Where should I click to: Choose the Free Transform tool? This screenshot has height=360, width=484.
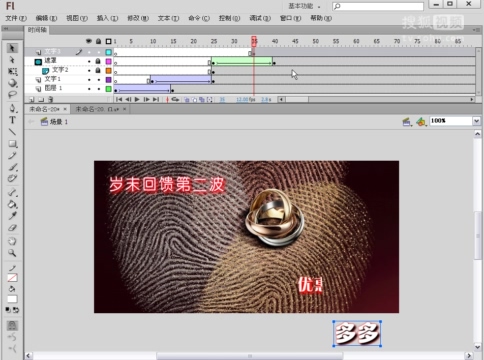click(12, 71)
